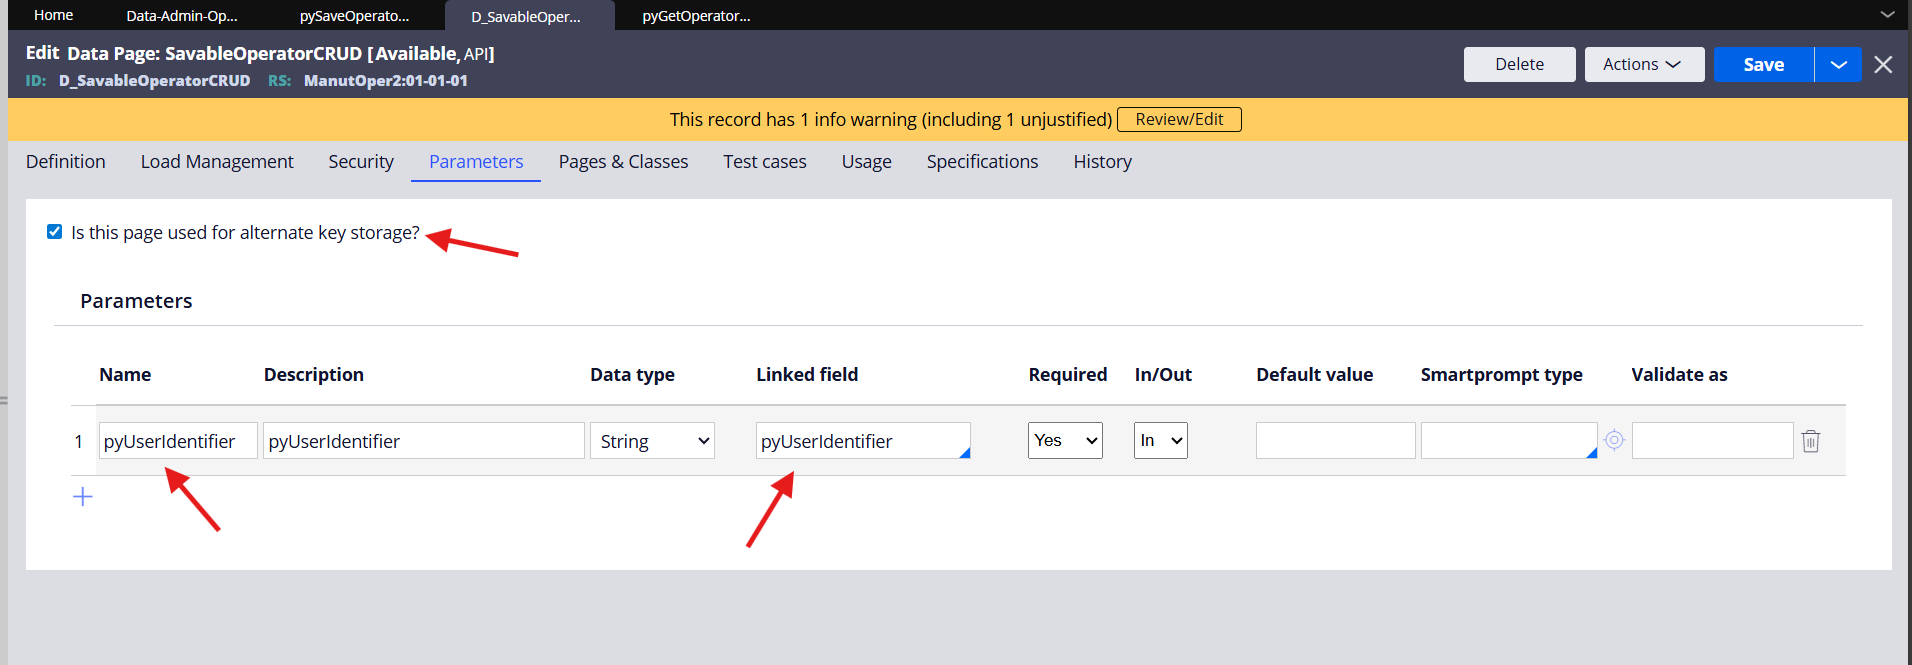Viewport: 1912px width, 665px height.
Task: Expand the Save split-button arrow
Action: pyautogui.click(x=1838, y=65)
